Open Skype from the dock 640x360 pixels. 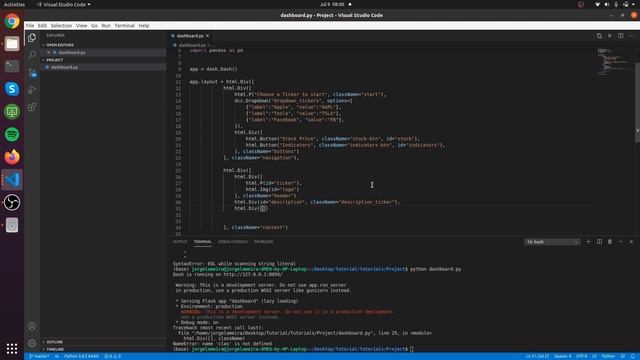pyautogui.click(x=12, y=89)
